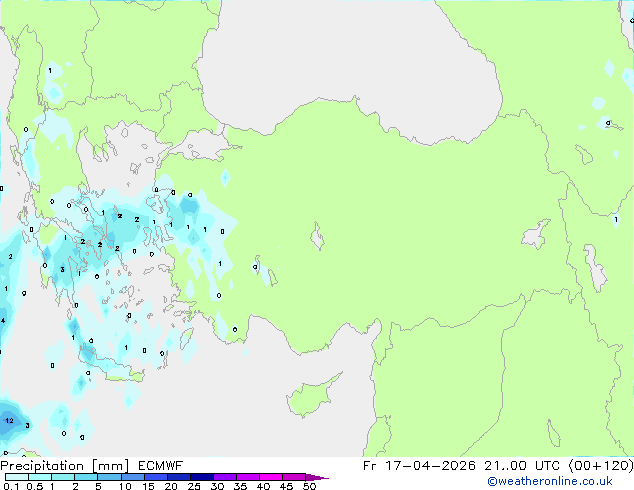
Task: Click the '(00+120)' forecast offset text
Action: (601, 466)
